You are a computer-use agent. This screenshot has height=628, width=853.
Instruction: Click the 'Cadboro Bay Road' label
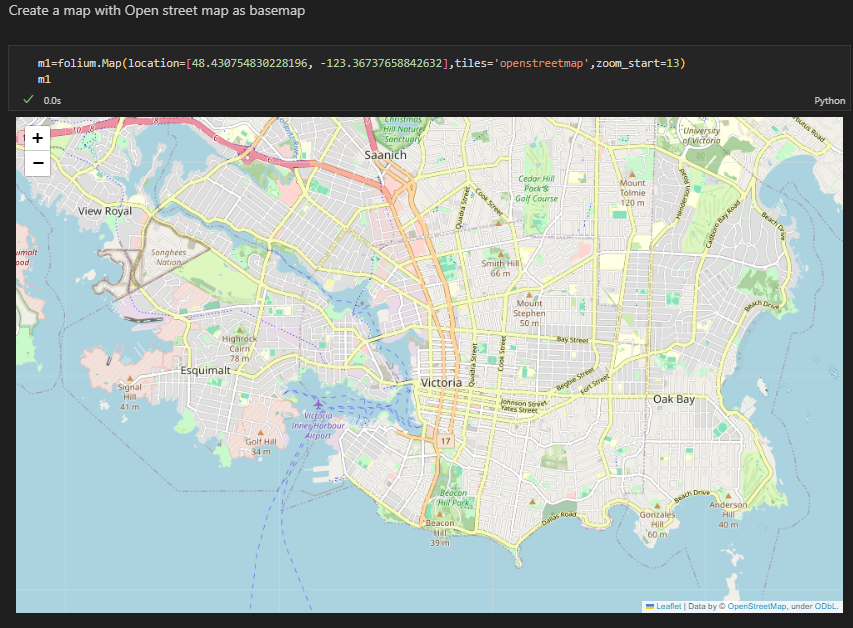click(x=723, y=224)
